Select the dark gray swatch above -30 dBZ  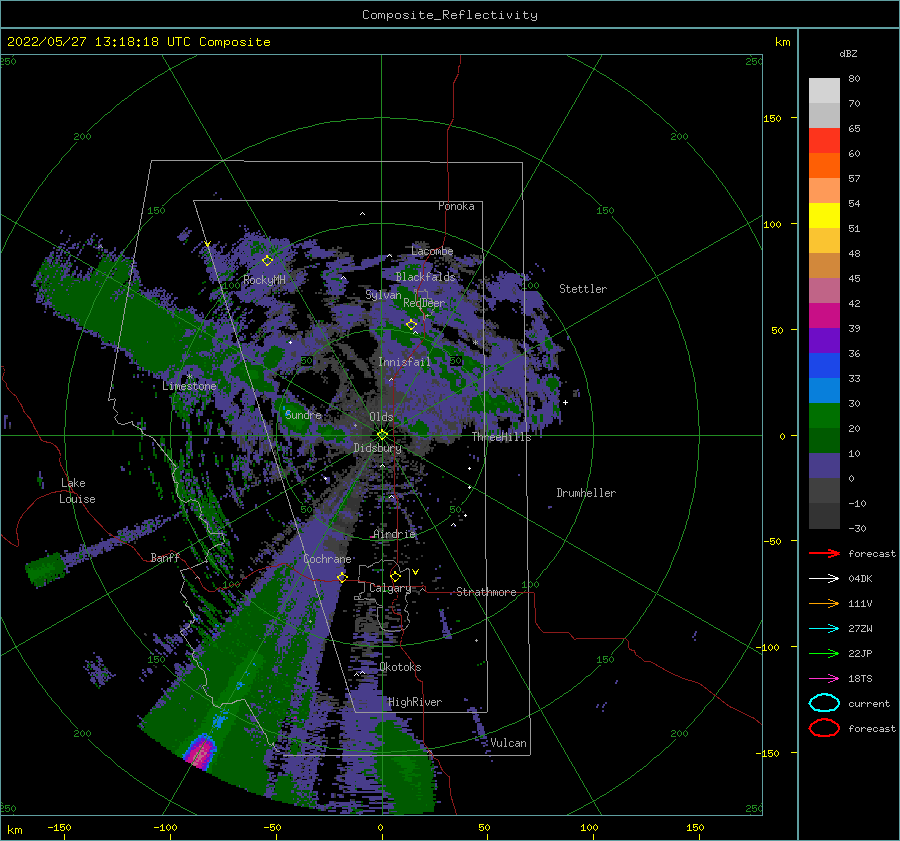point(824,516)
